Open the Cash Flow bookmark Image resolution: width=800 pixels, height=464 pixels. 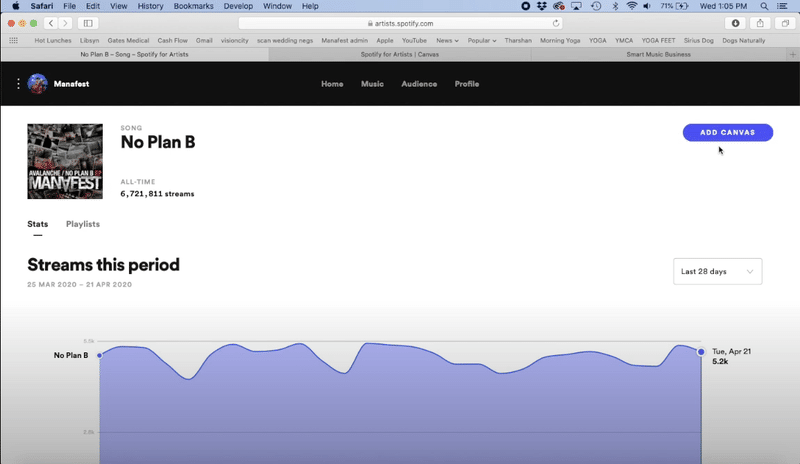click(x=172, y=40)
